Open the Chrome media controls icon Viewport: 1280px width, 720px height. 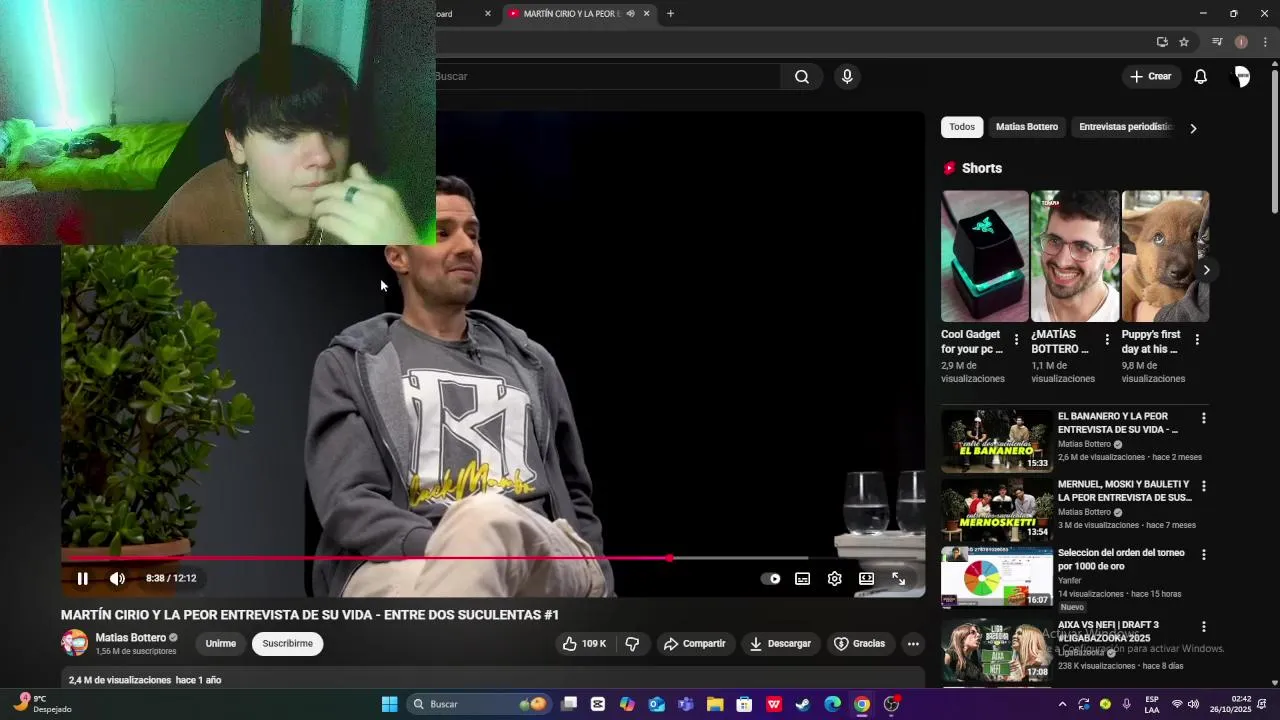[1217, 42]
